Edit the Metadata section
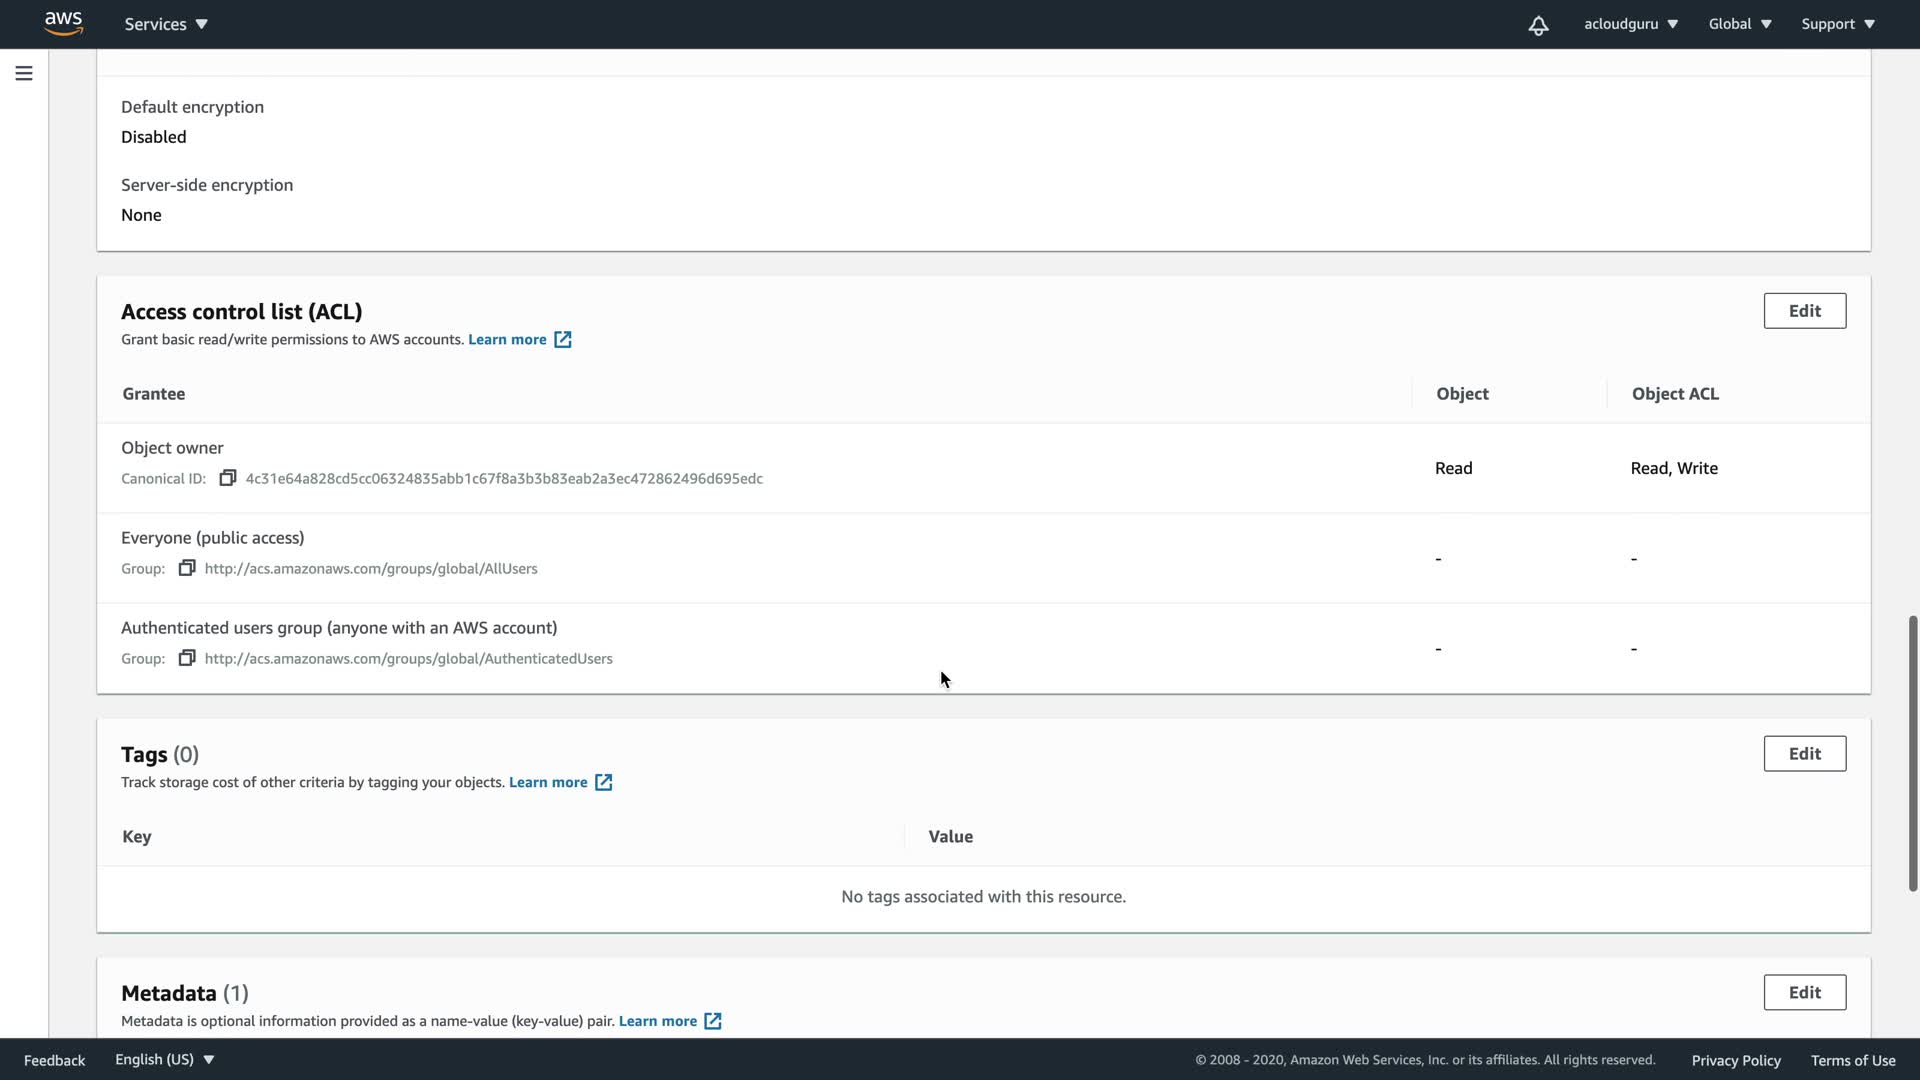The height and width of the screenshot is (1080, 1920). (x=1804, y=993)
